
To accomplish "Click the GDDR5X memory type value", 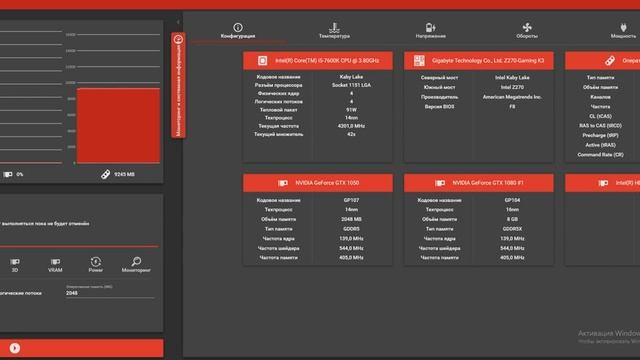I will 512,229.
